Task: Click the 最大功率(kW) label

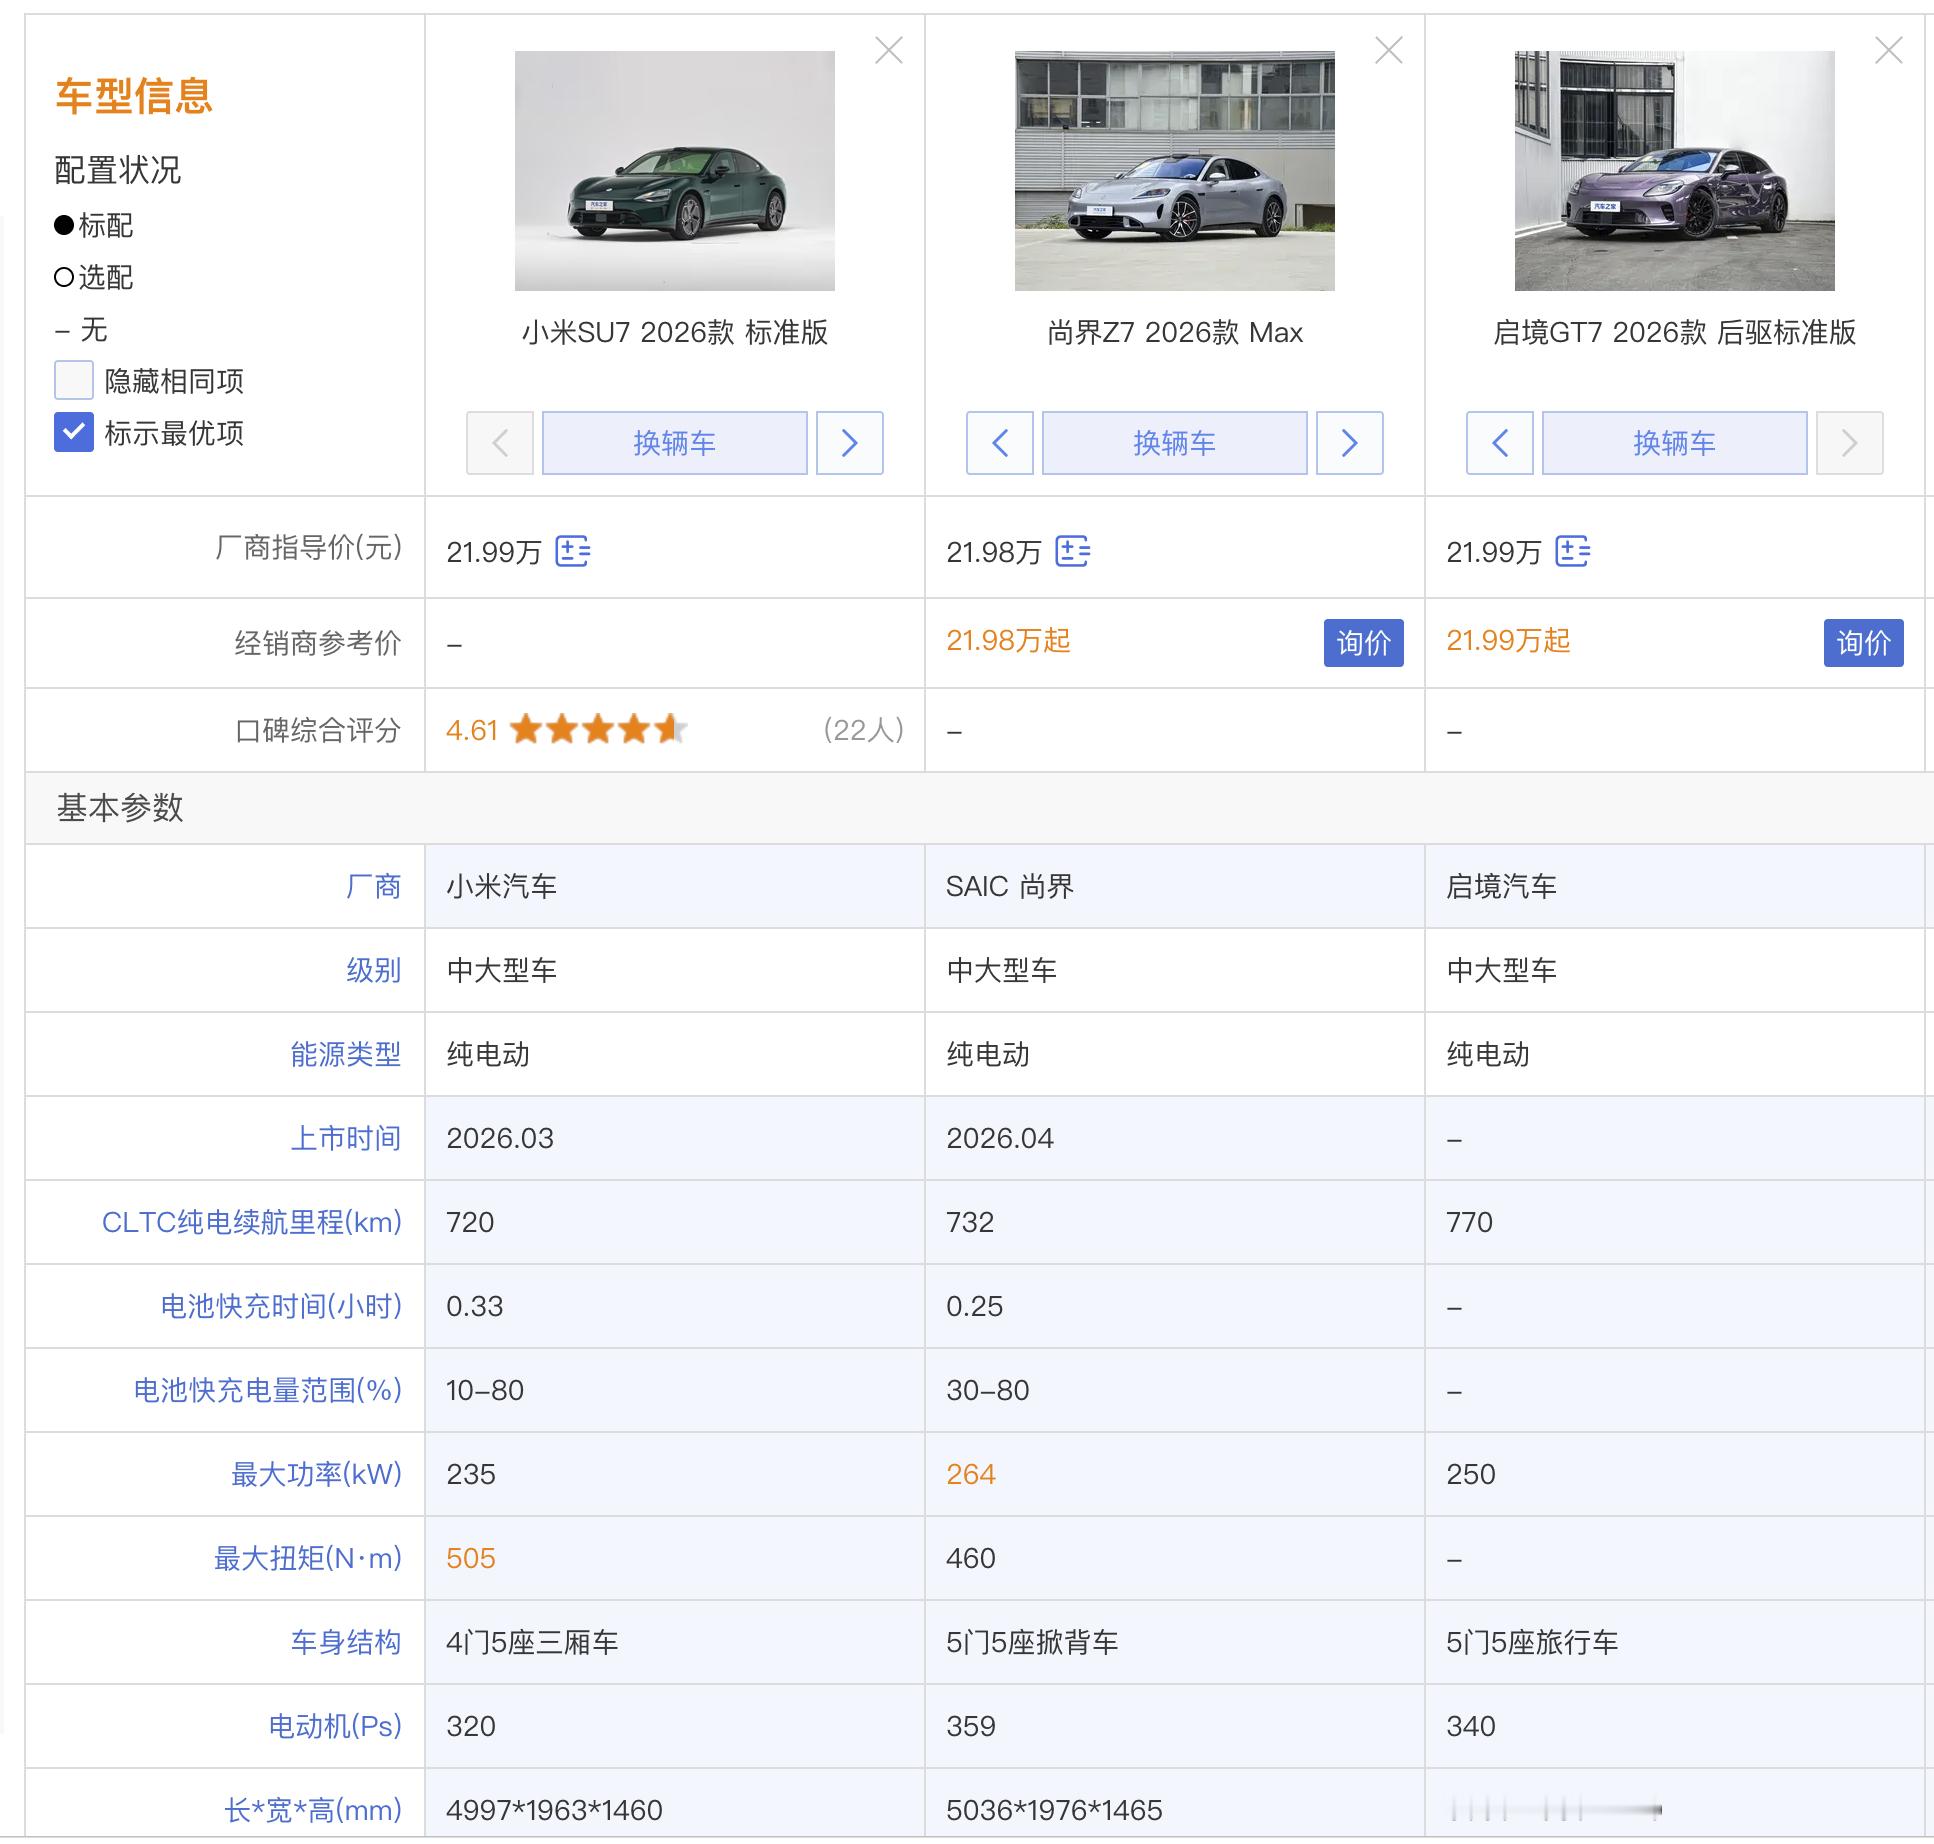Action: (x=316, y=1474)
